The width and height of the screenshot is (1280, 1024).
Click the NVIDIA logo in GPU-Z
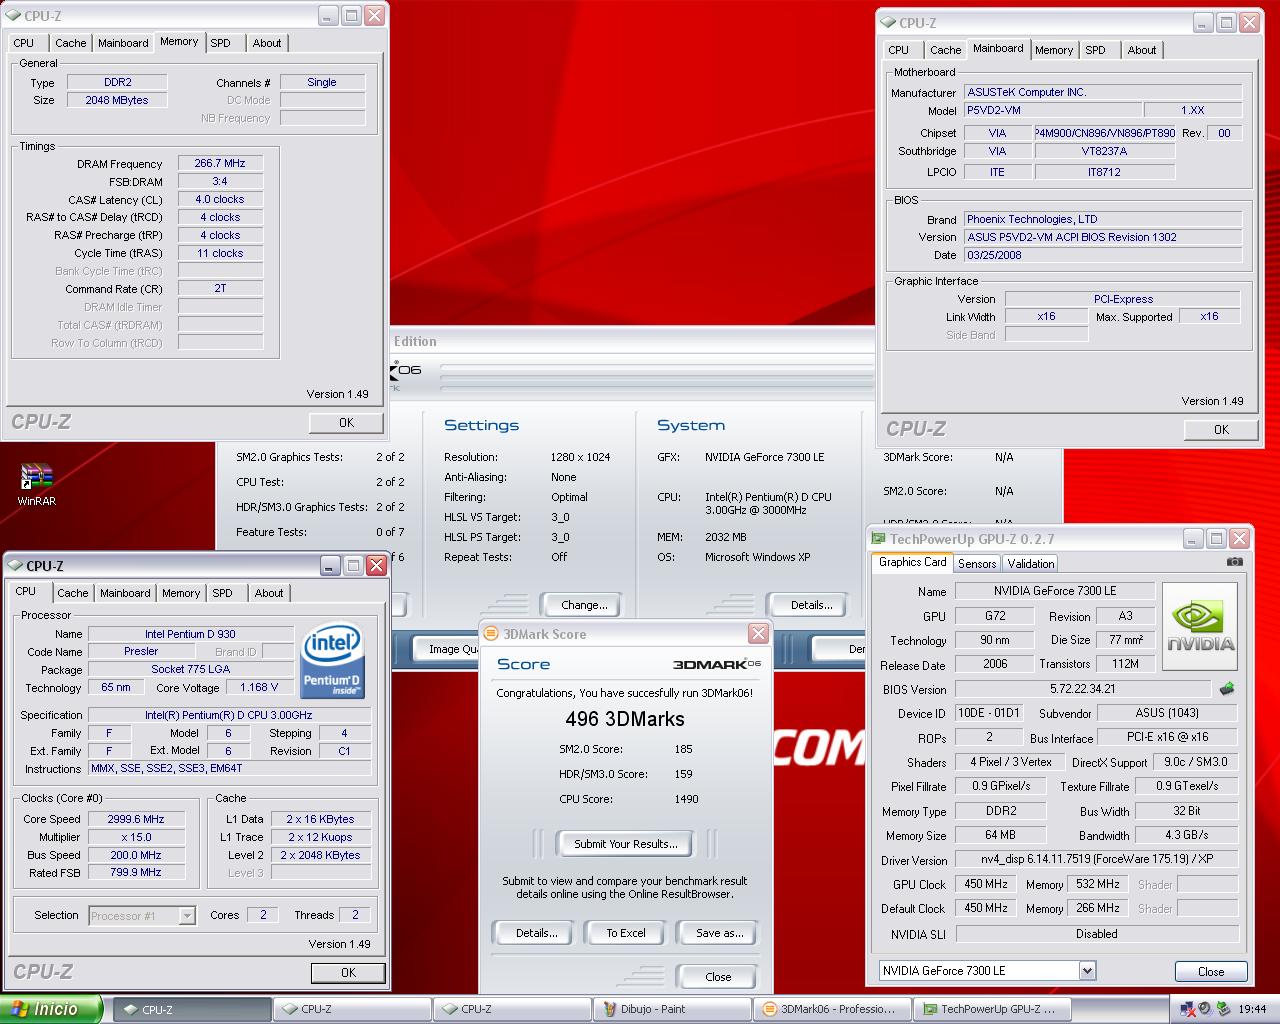click(x=1200, y=626)
